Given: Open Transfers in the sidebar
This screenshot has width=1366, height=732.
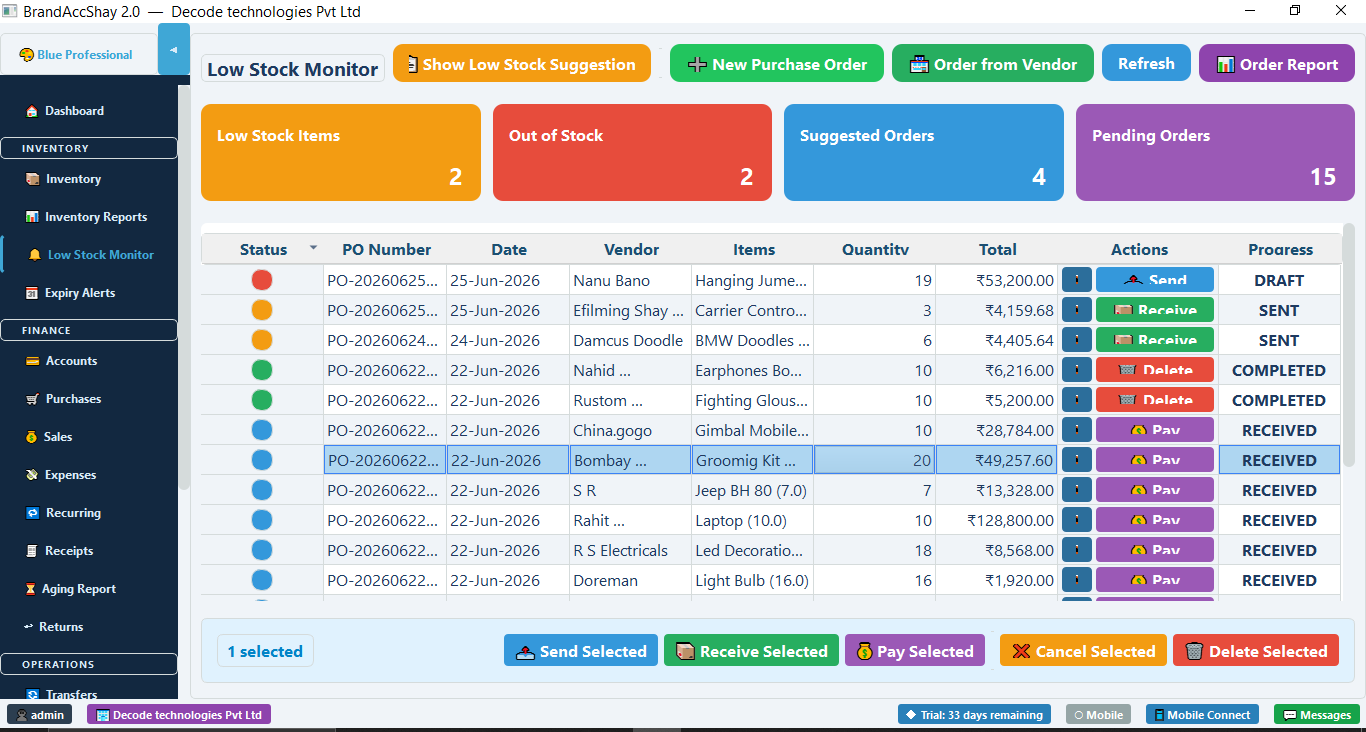Looking at the screenshot, I should pos(62,694).
